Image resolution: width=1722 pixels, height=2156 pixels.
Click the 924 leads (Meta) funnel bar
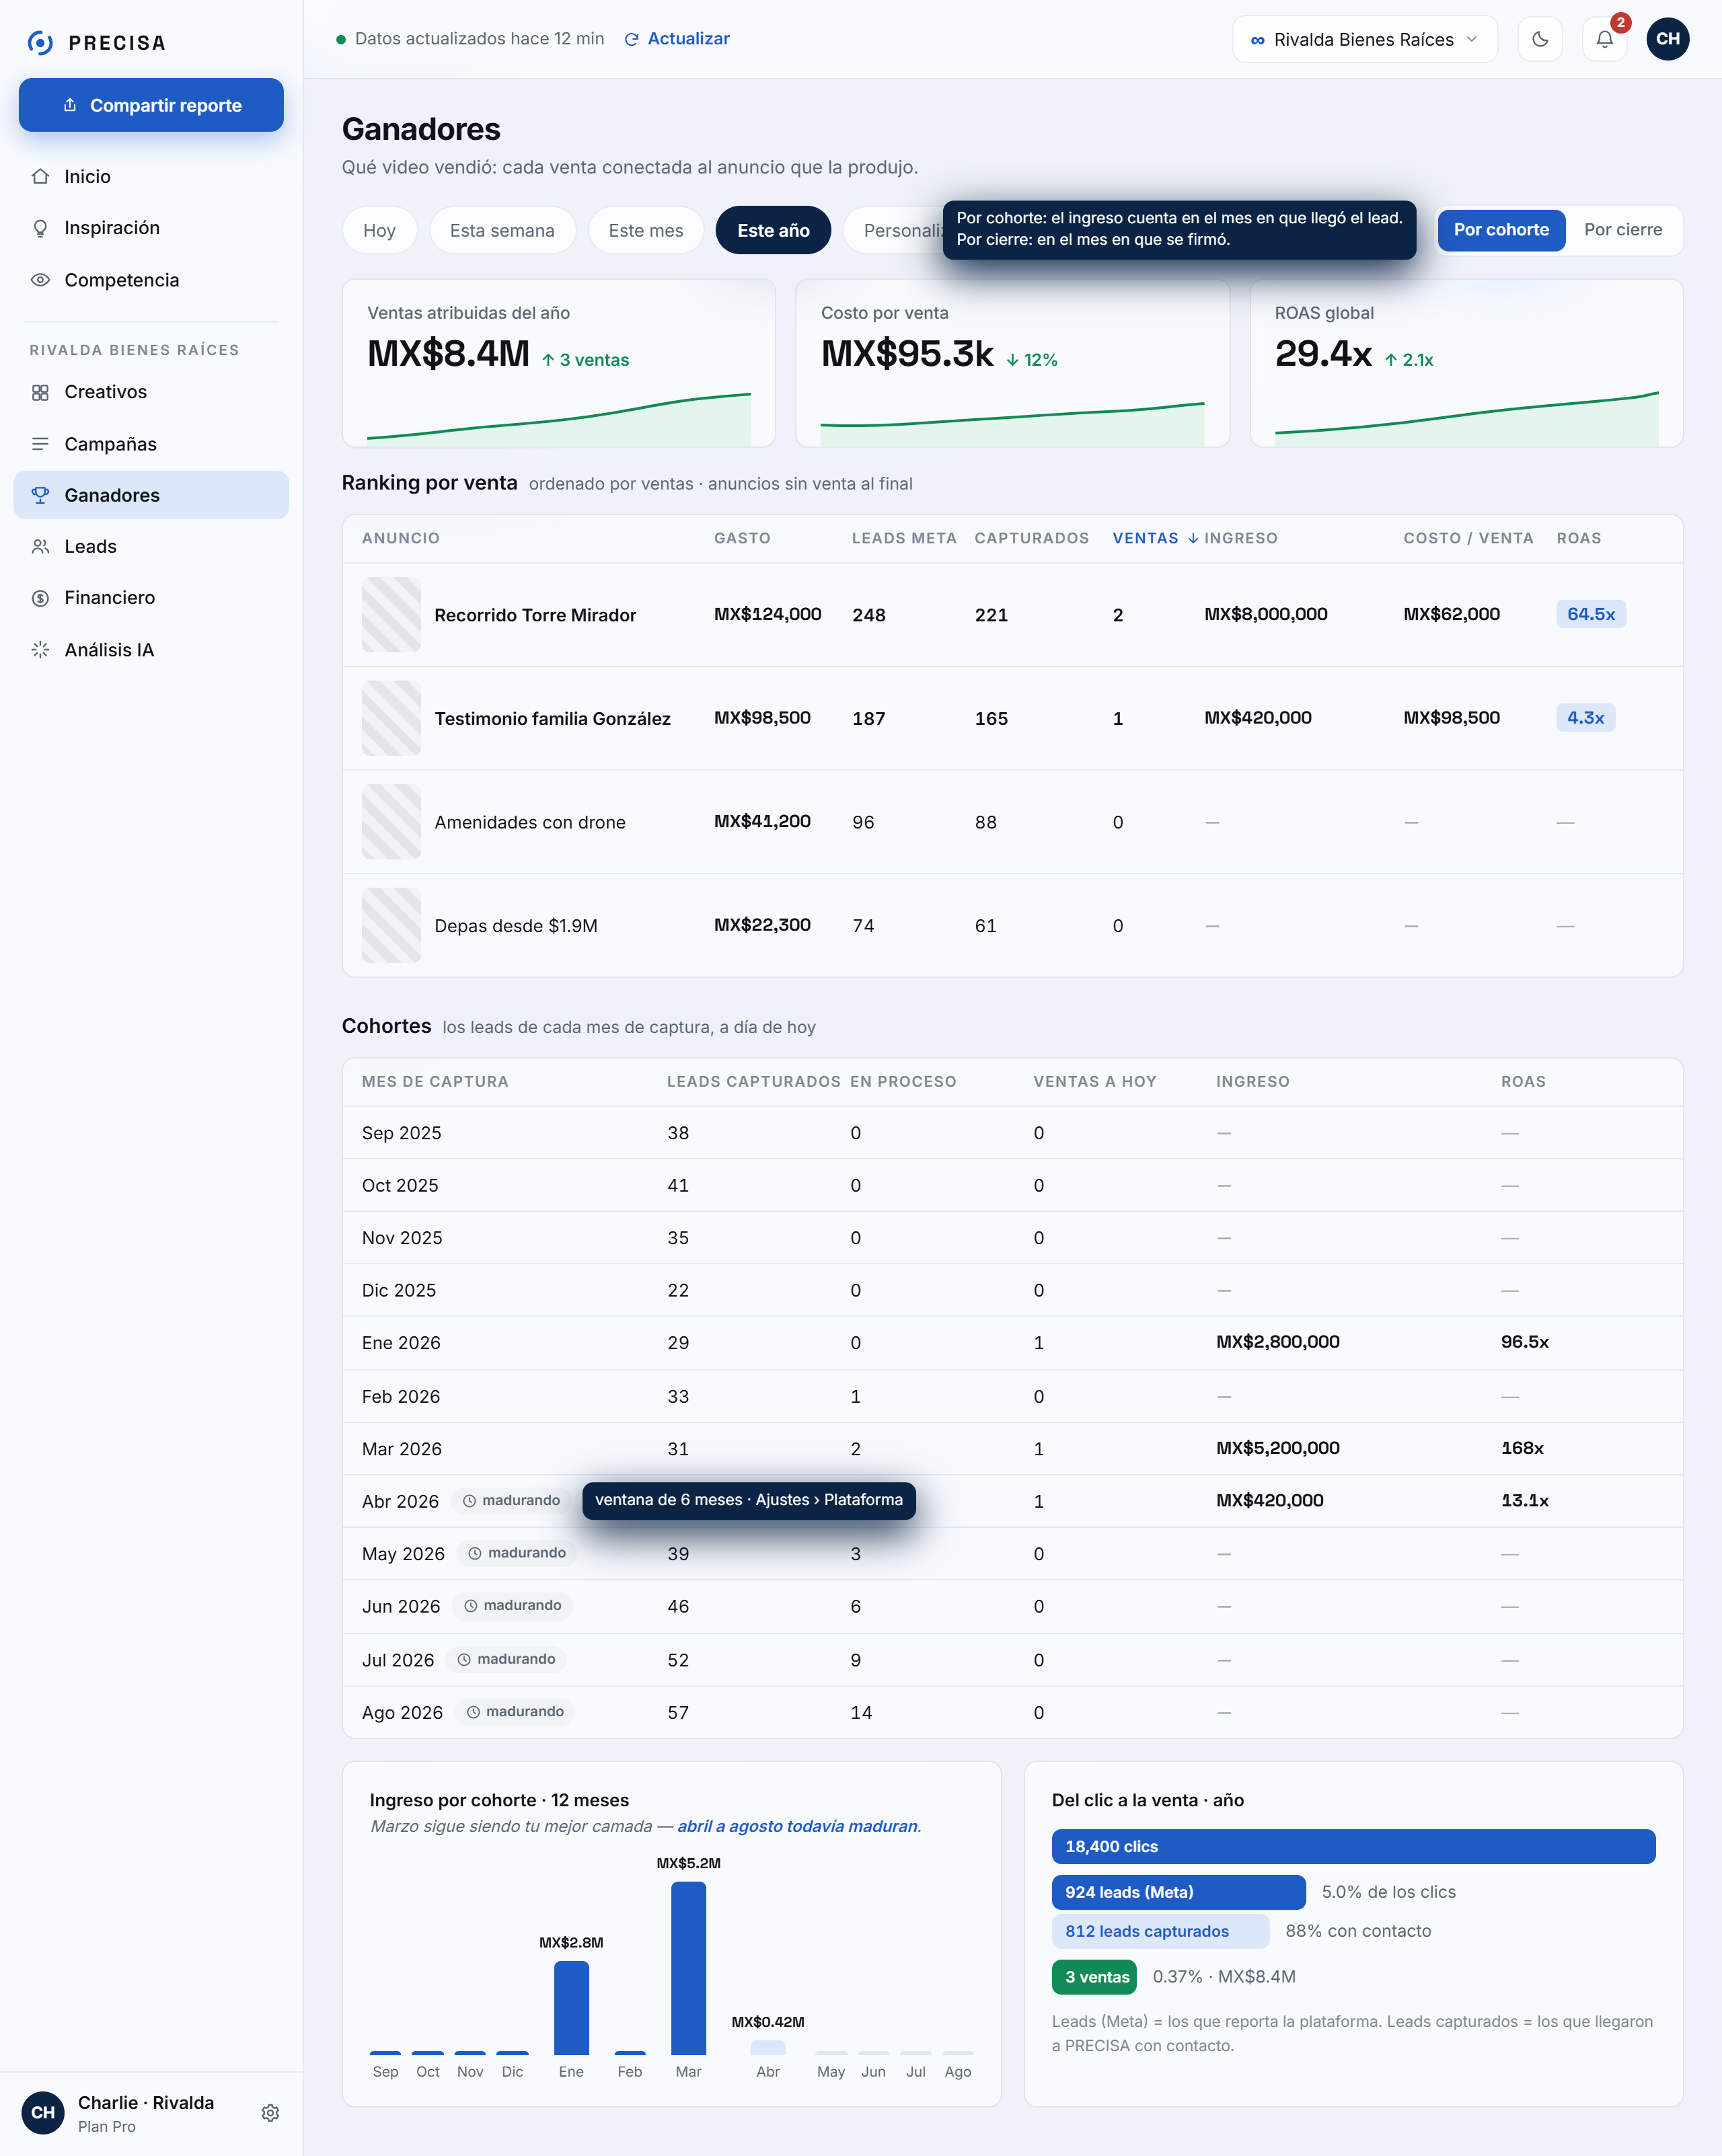click(x=1178, y=1892)
